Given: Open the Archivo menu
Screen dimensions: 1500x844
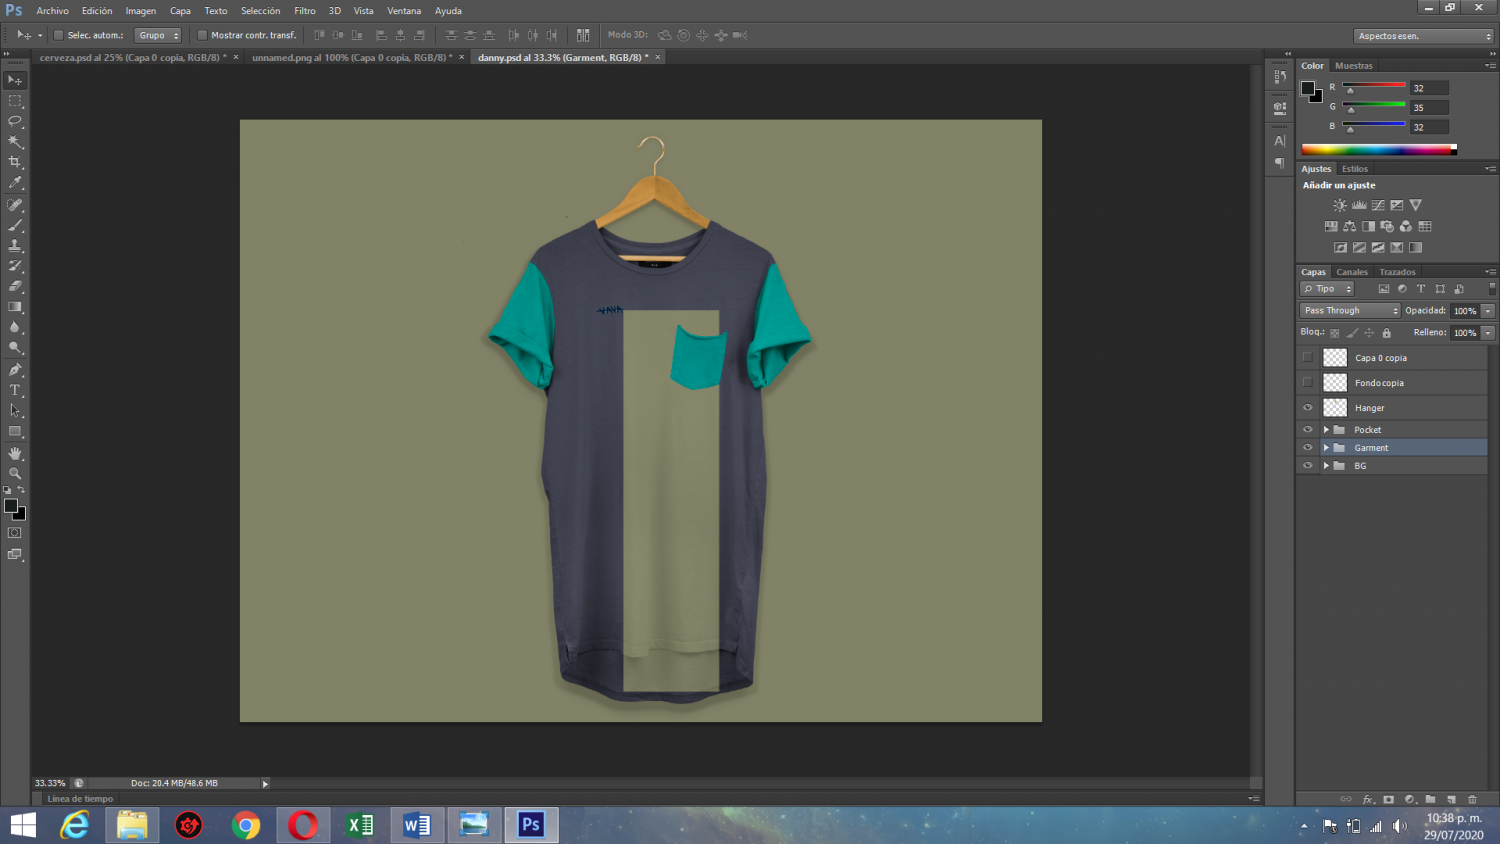Looking at the screenshot, I should pyautogui.click(x=53, y=11).
